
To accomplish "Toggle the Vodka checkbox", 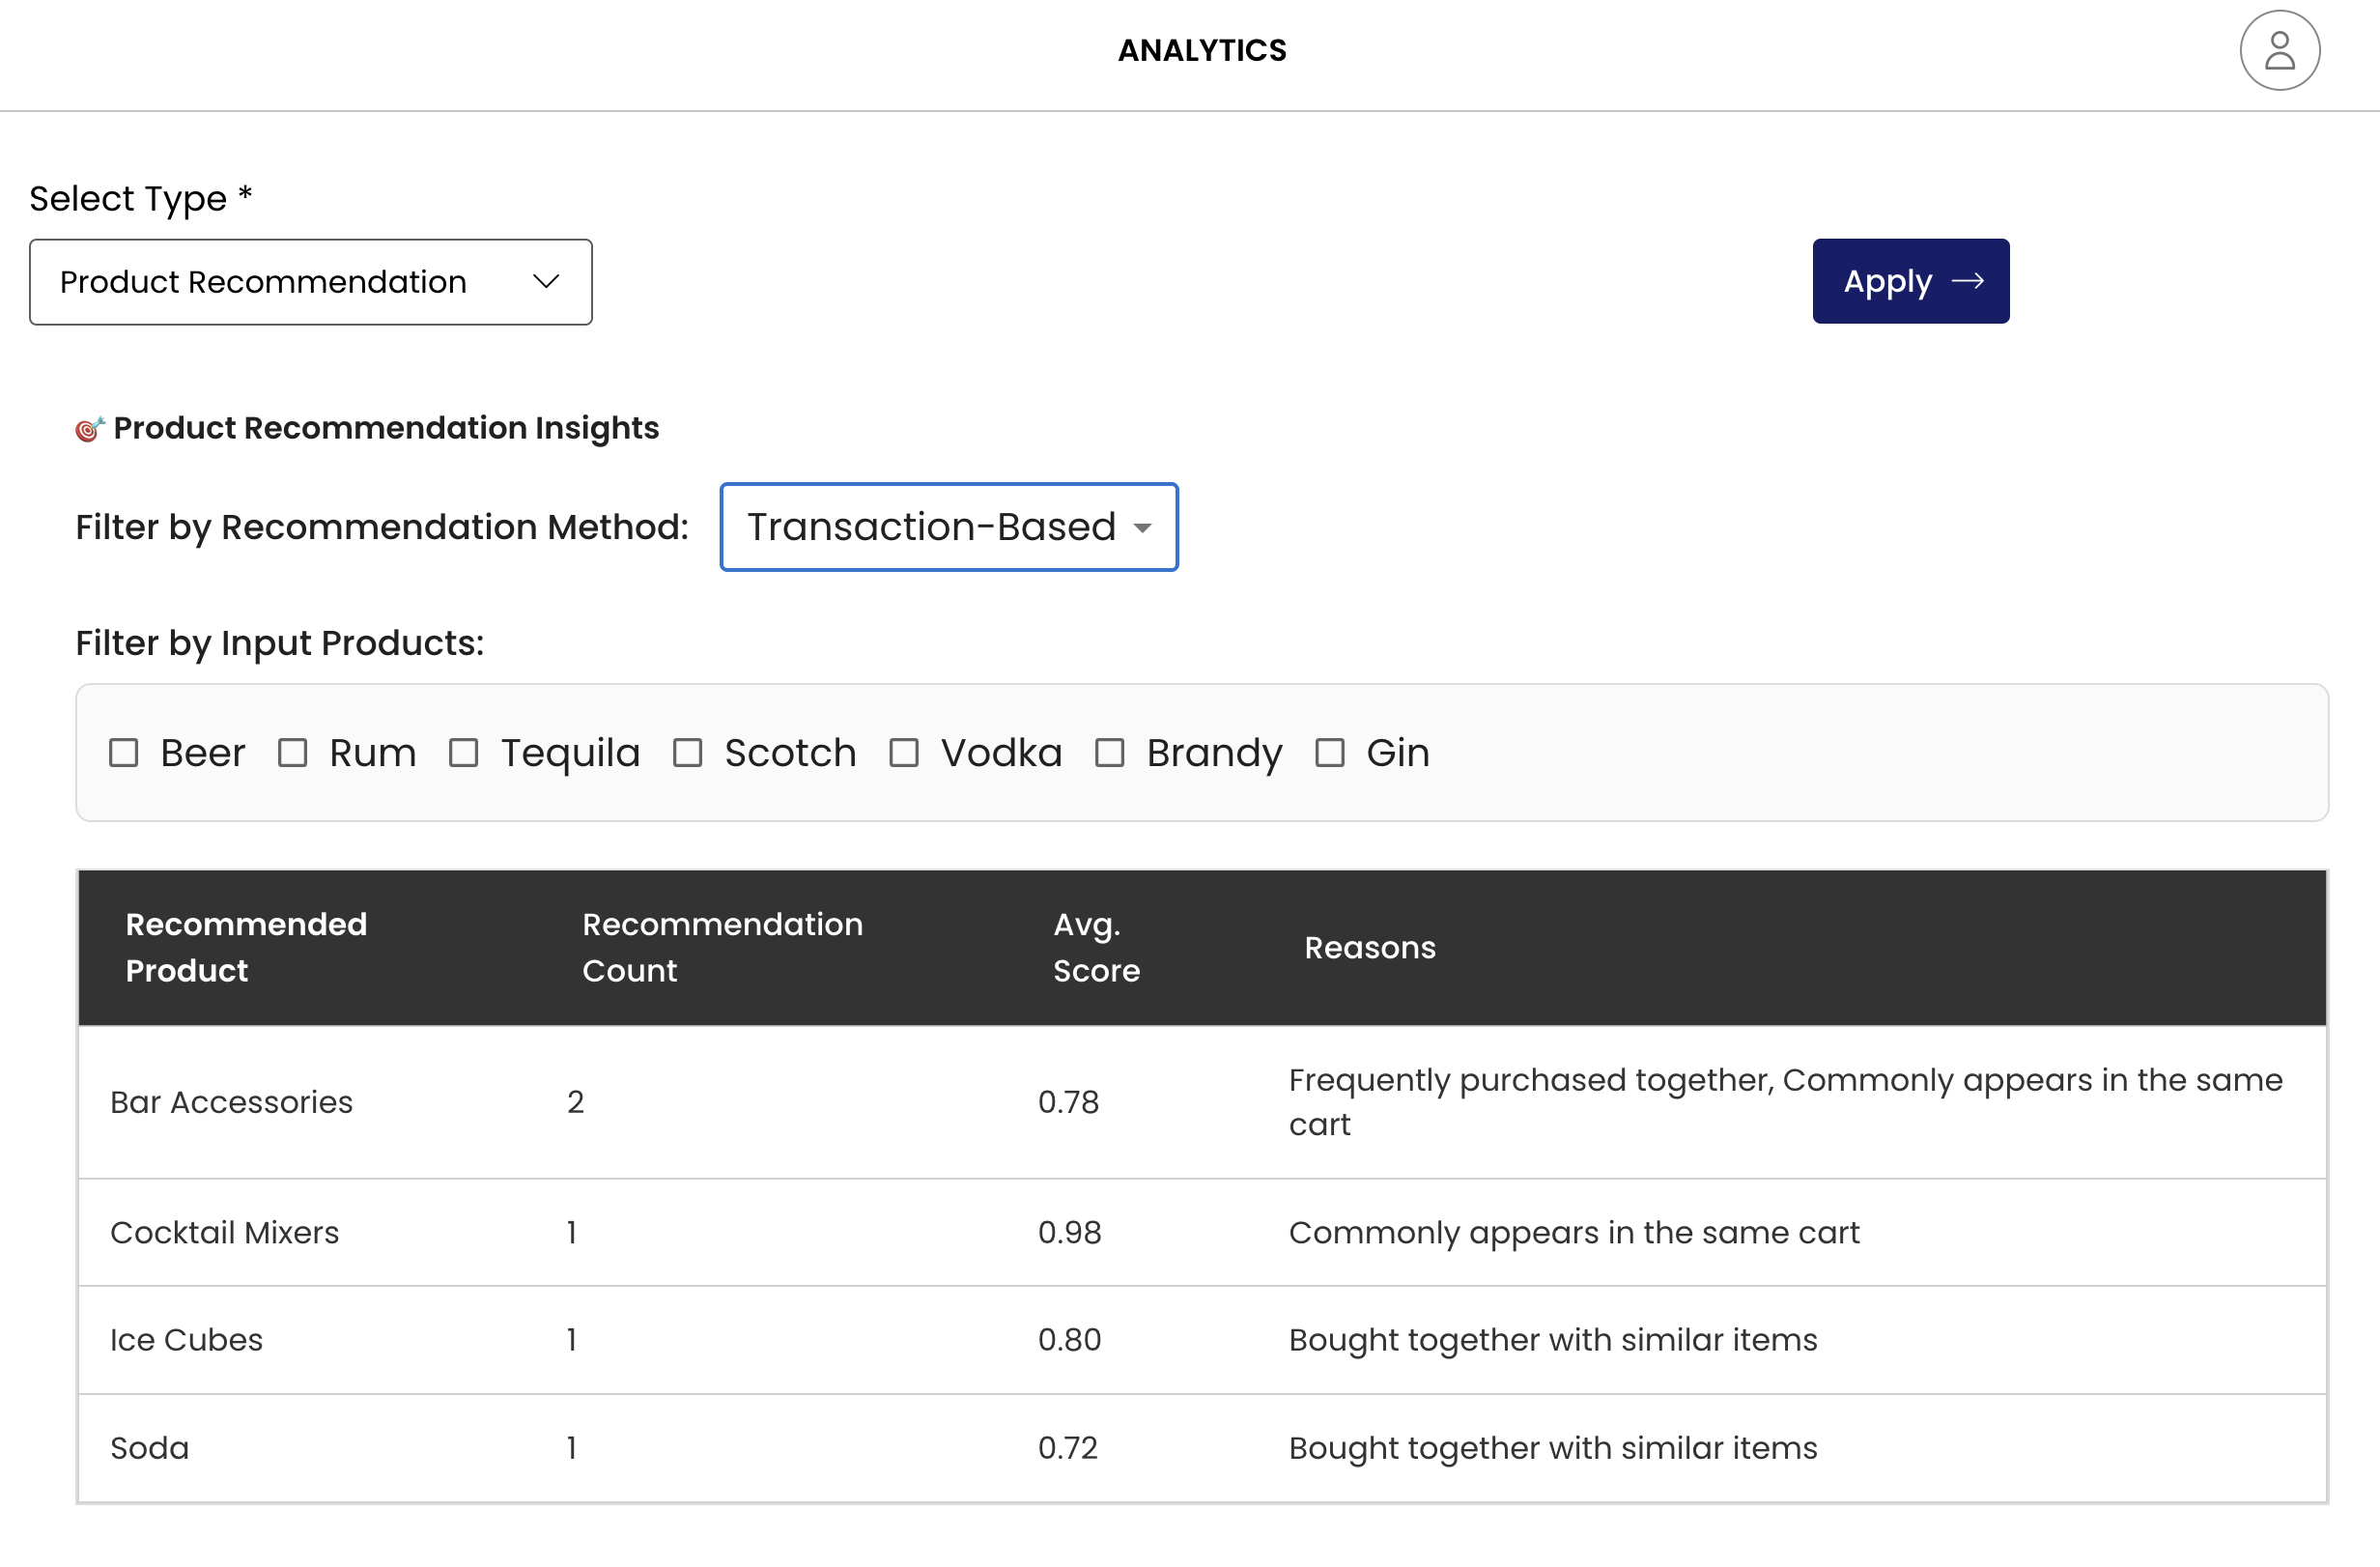I will (903, 752).
